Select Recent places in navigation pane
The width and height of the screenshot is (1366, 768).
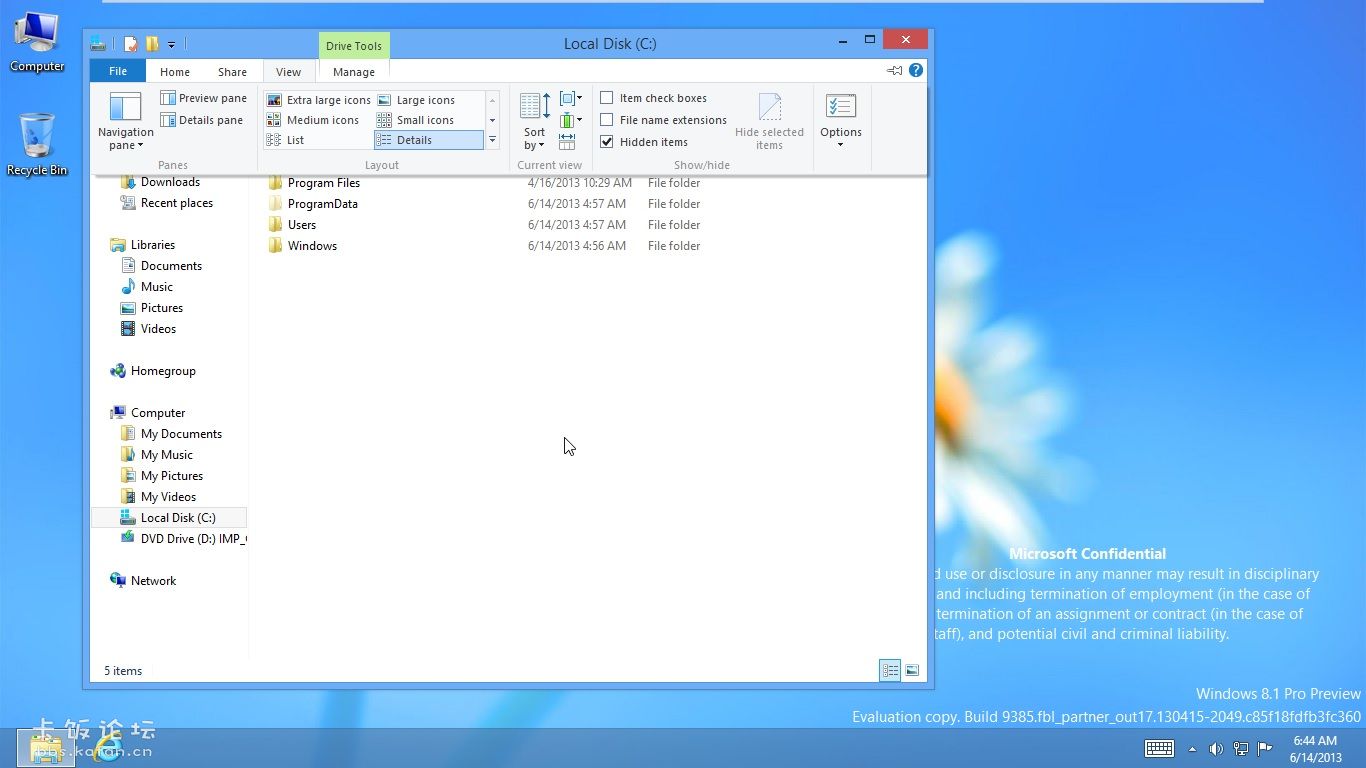pos(166,203)
